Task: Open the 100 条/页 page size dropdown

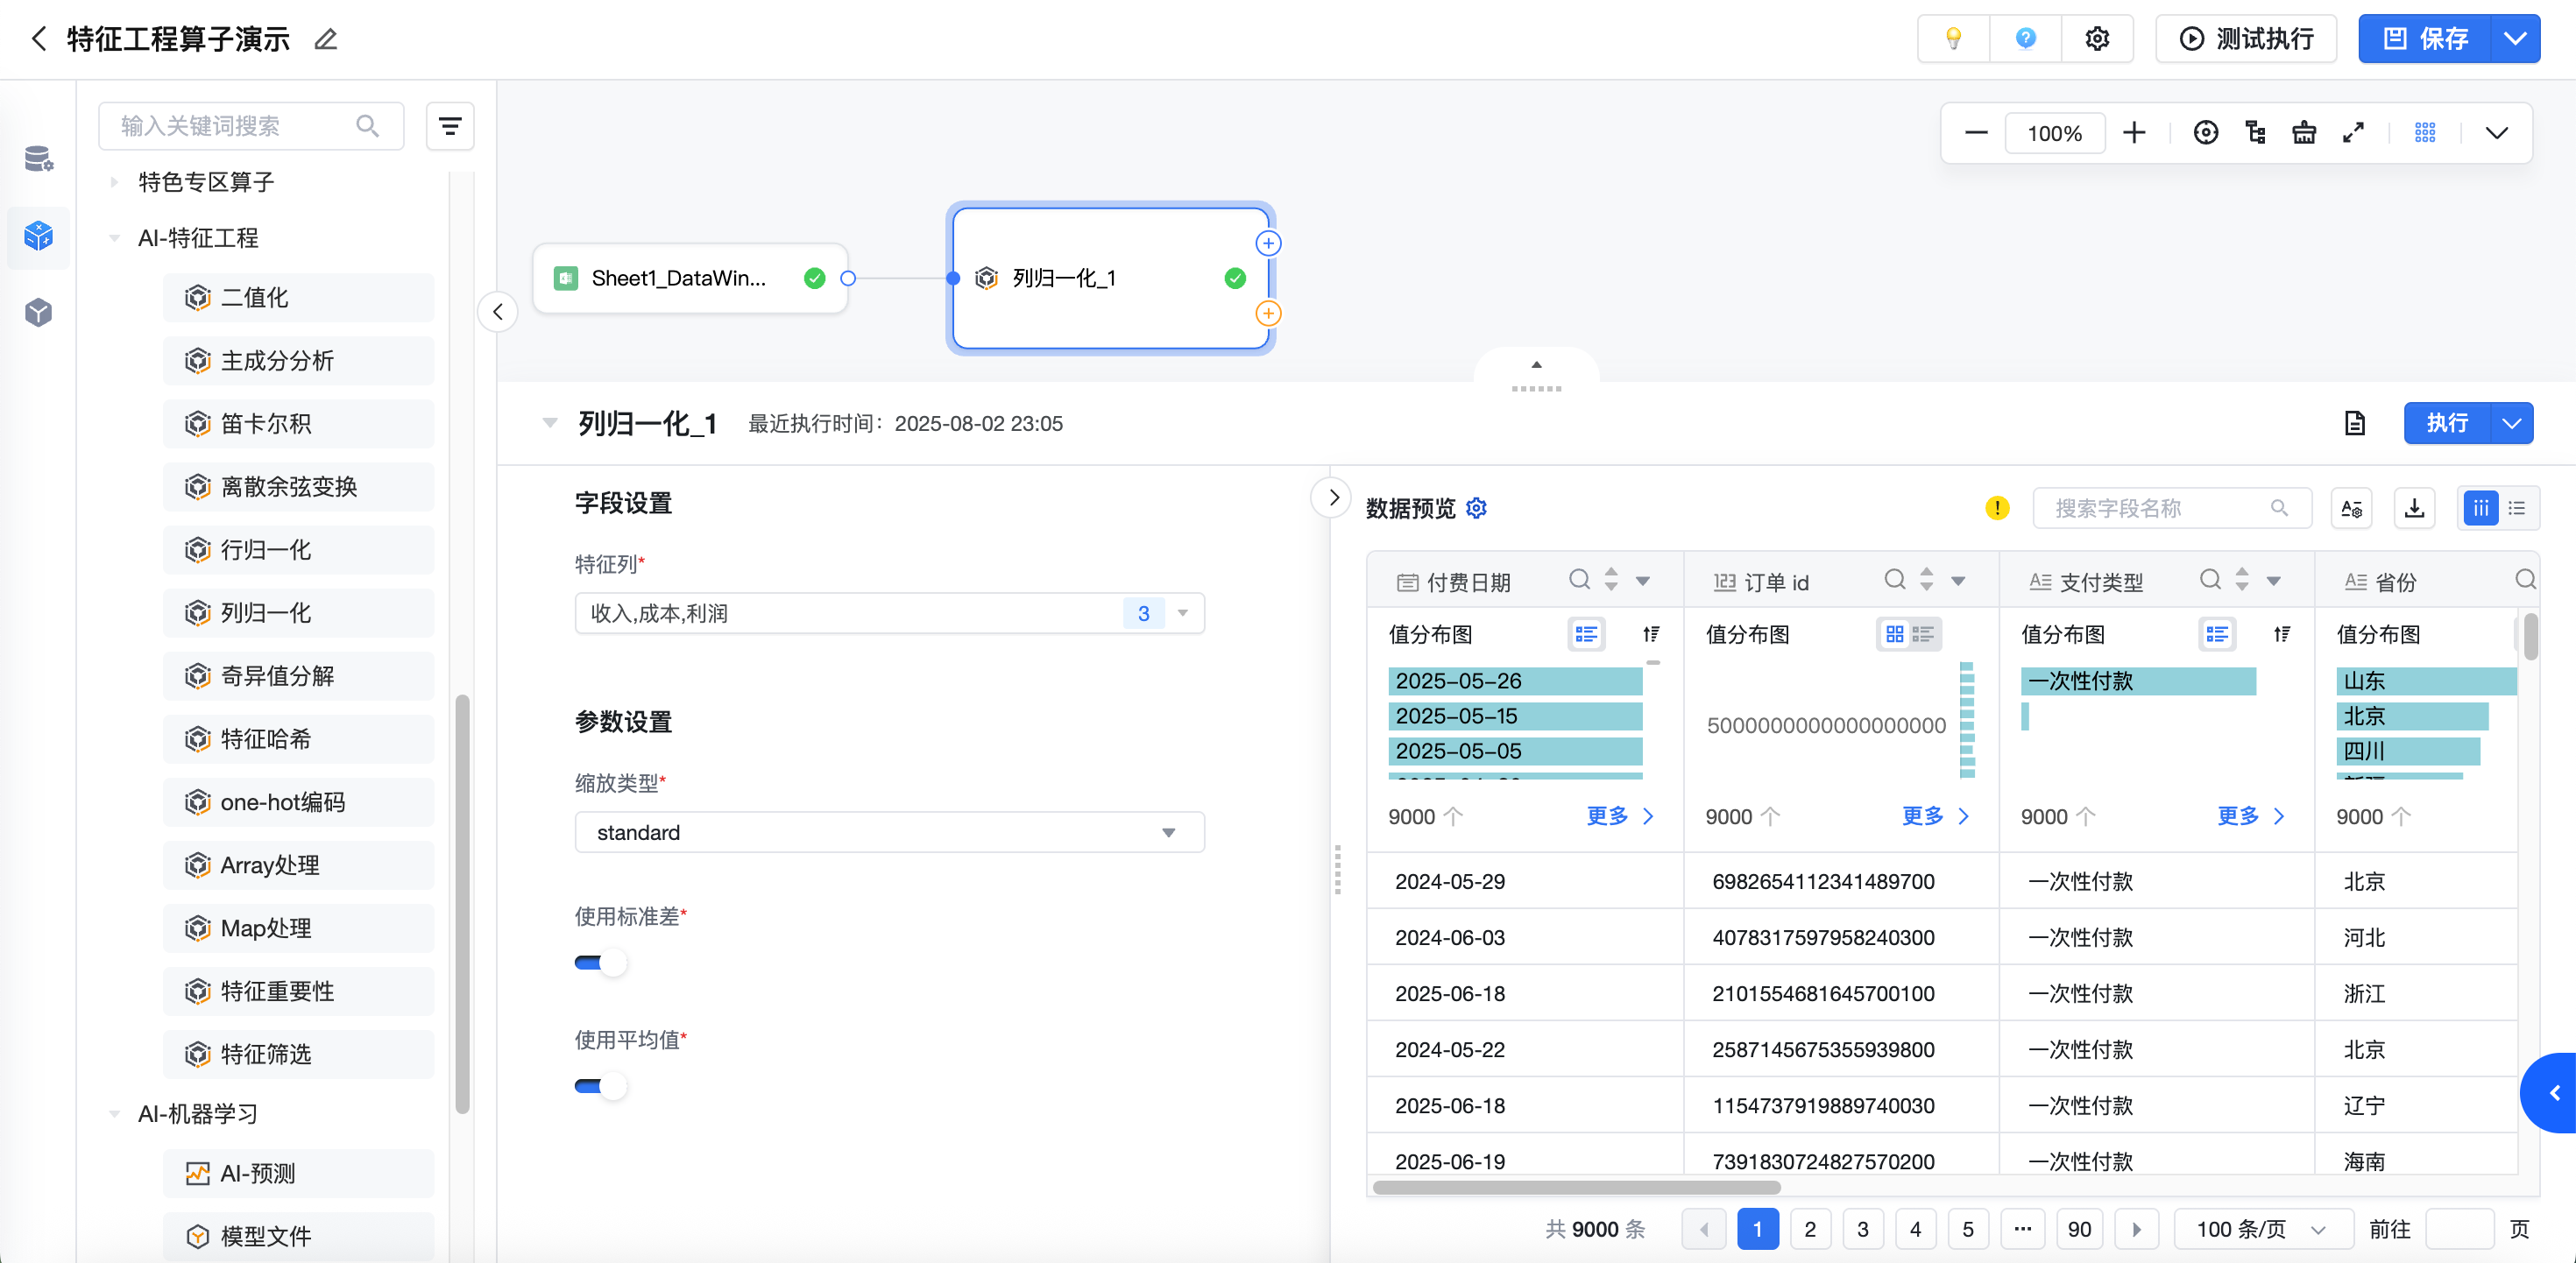Action: coord(2259,1229)
